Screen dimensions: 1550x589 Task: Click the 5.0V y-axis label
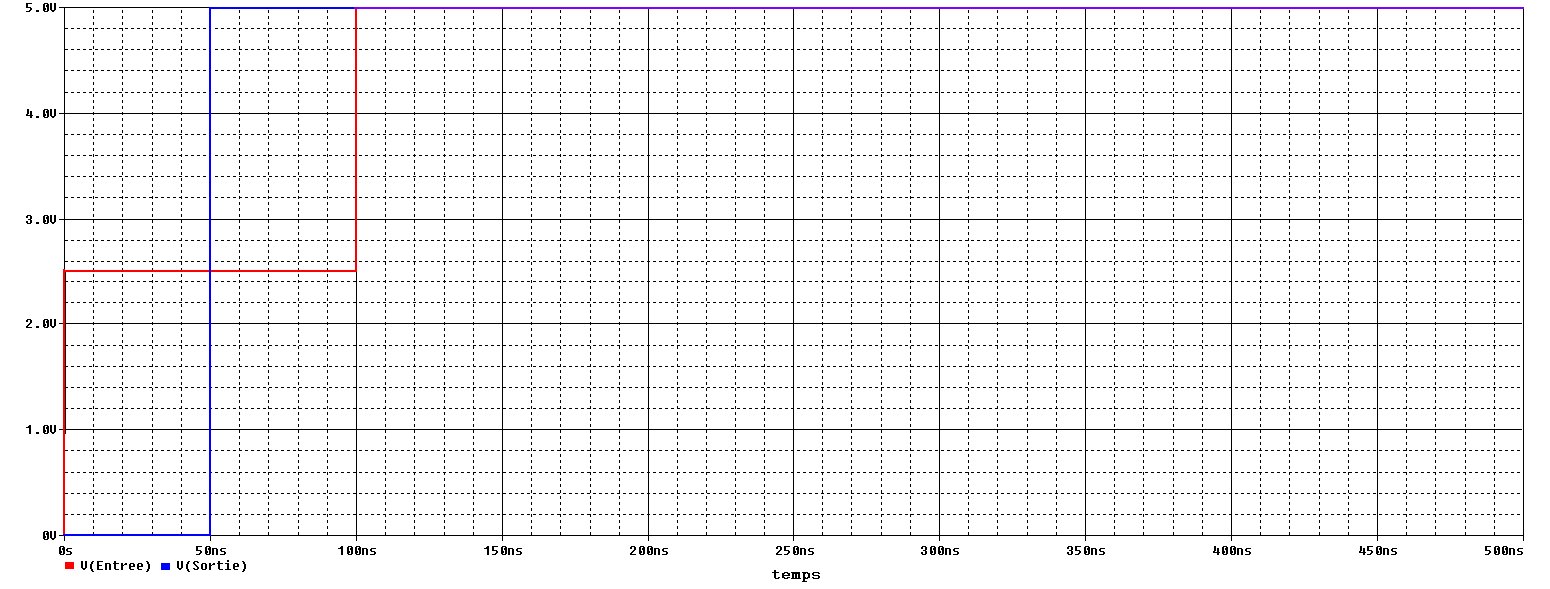(42, 8)
